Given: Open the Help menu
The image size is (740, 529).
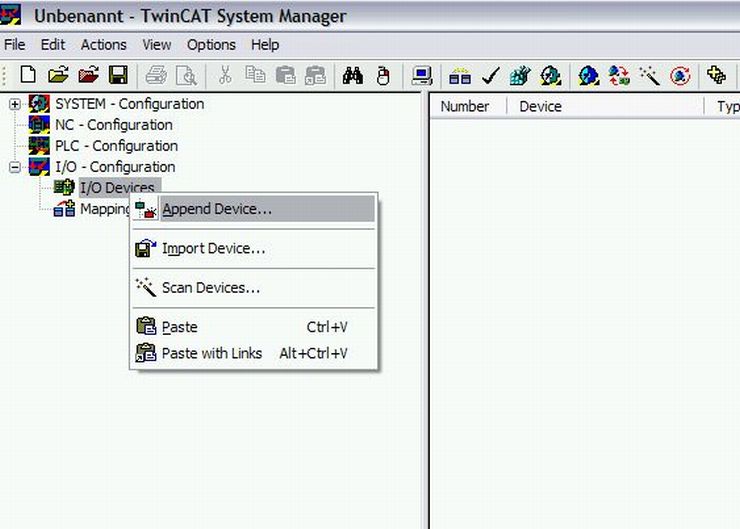Looking at the screenshot, I should 265,45.
